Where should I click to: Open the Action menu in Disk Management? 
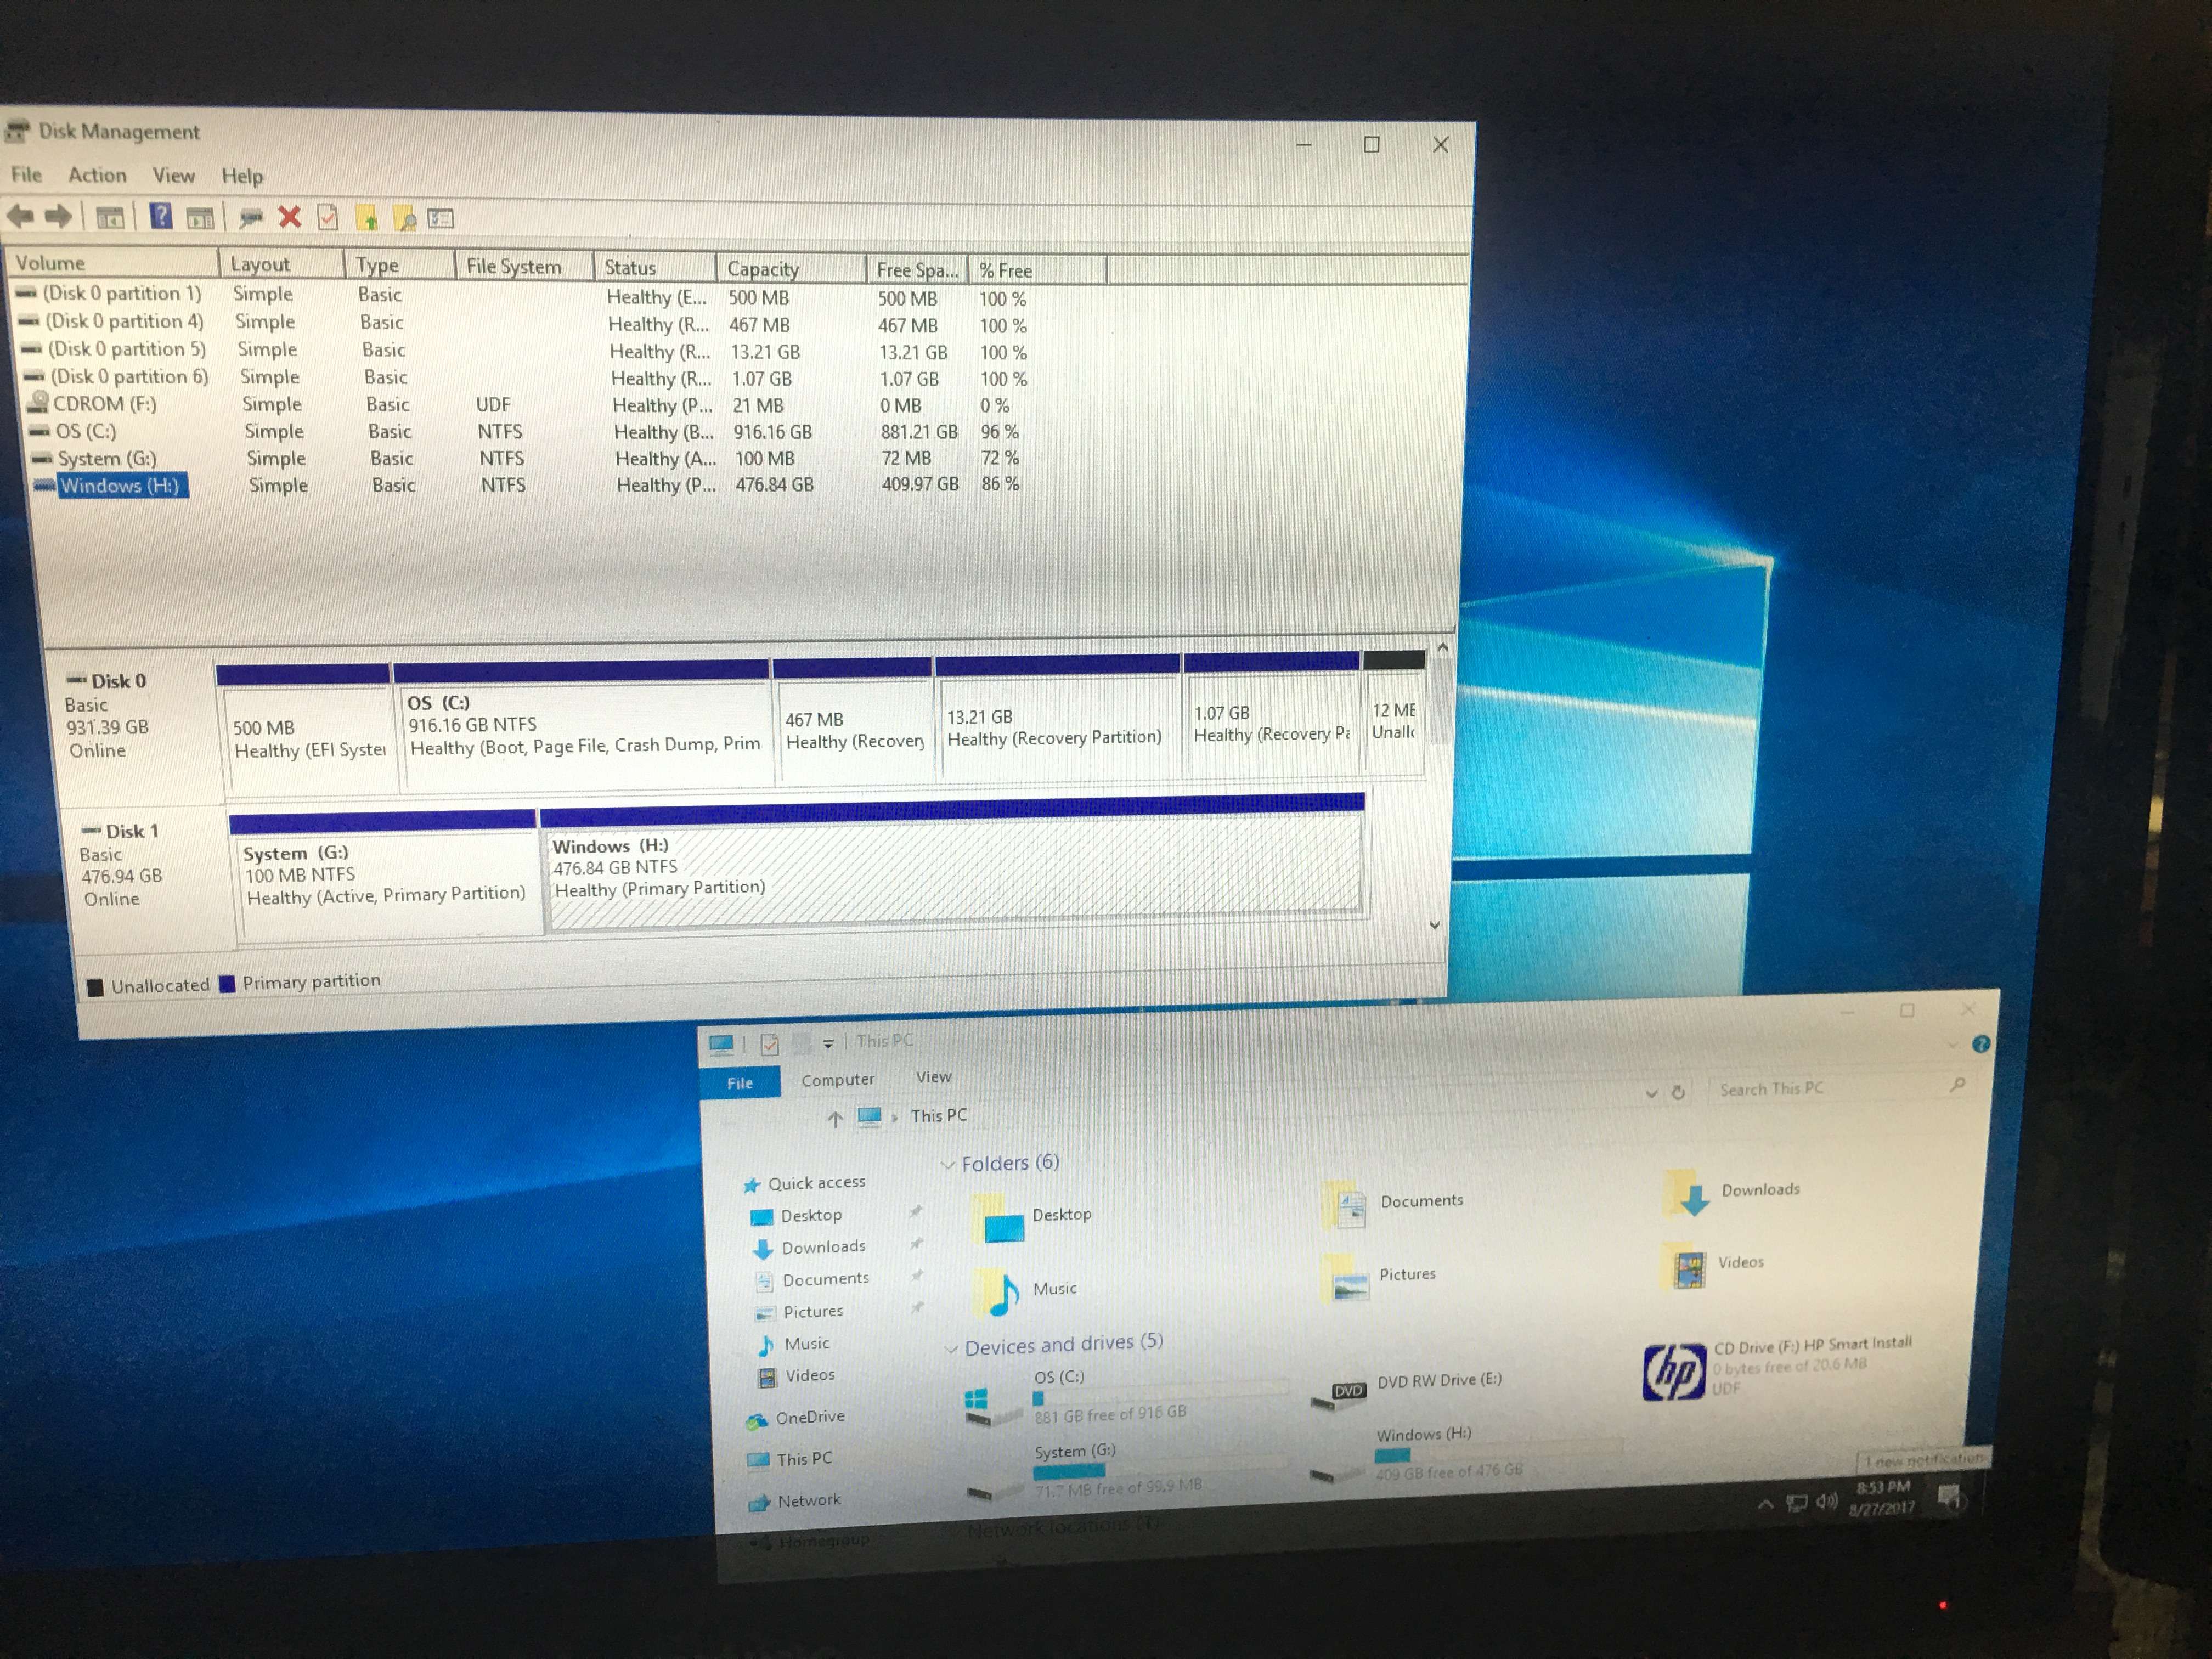(x=97, y=175)
